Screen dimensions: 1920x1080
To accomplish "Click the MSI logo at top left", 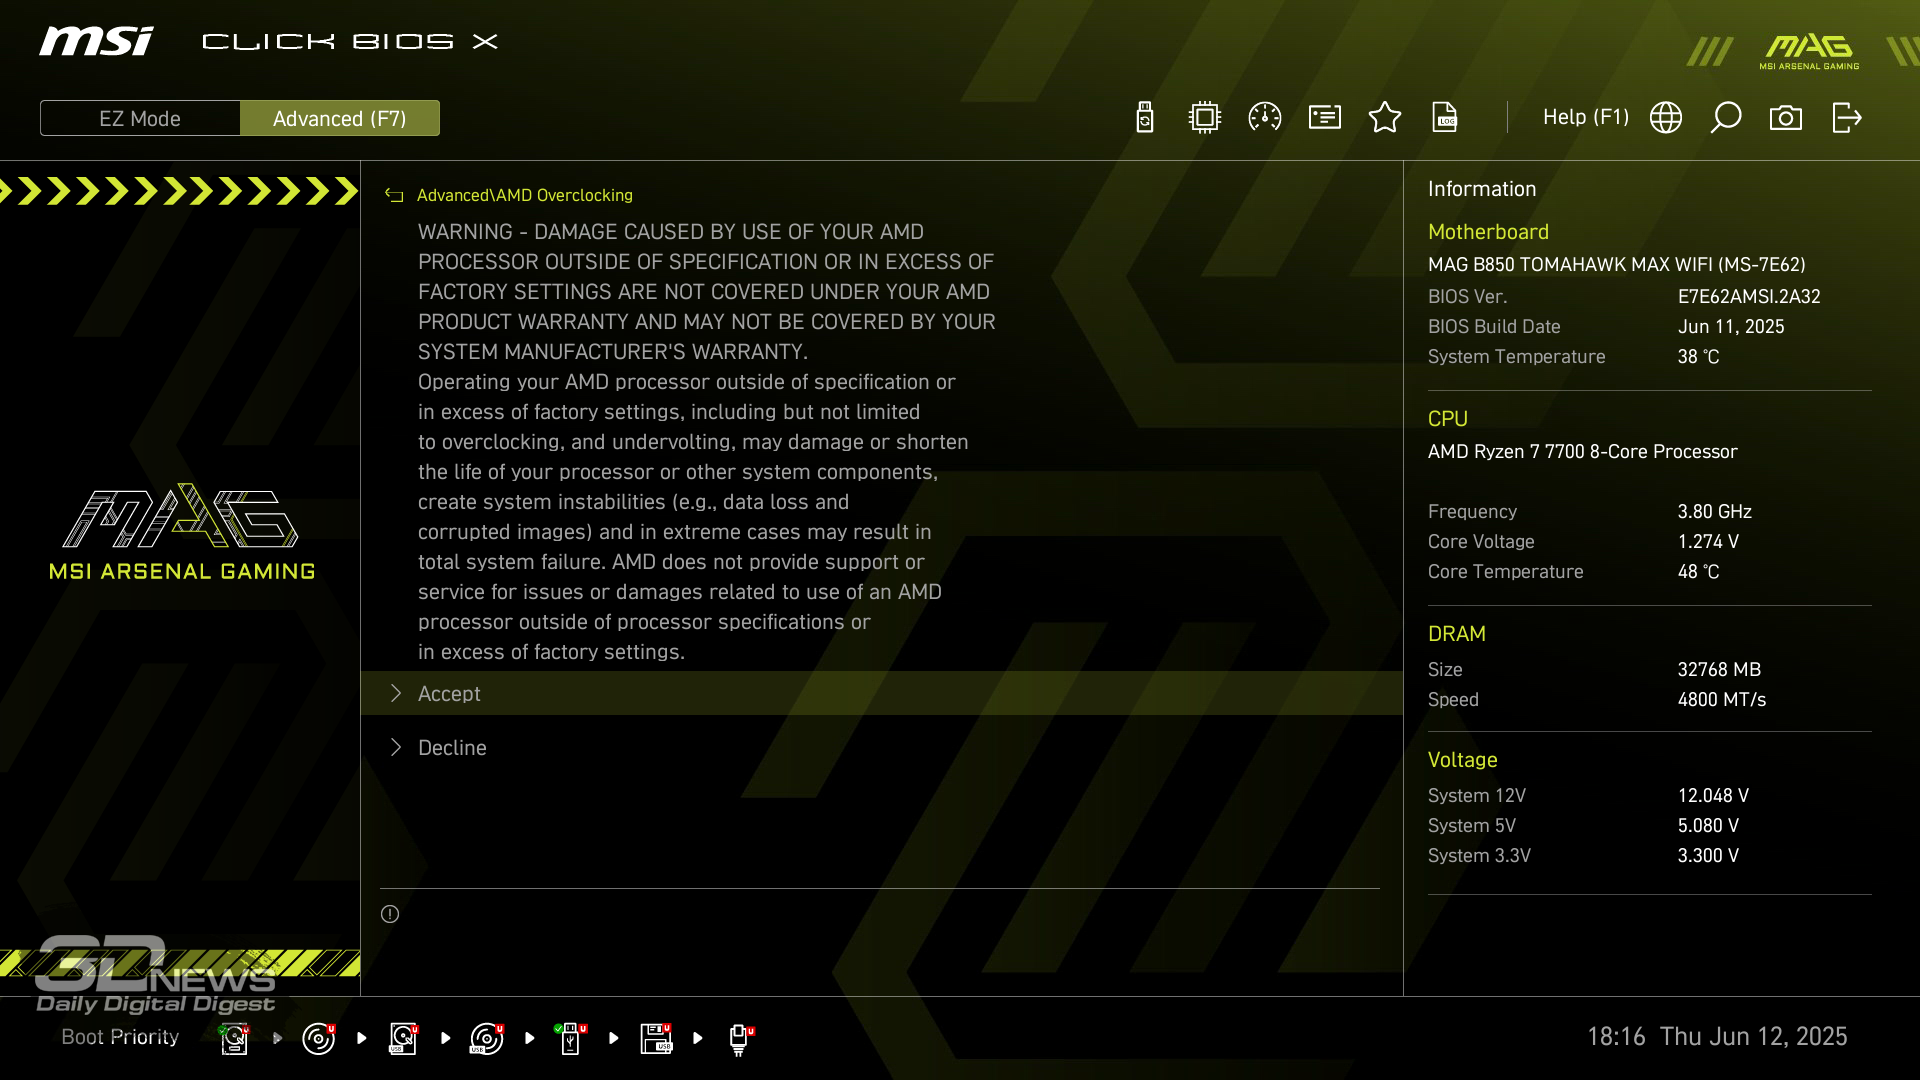I will tap(96, 41).
